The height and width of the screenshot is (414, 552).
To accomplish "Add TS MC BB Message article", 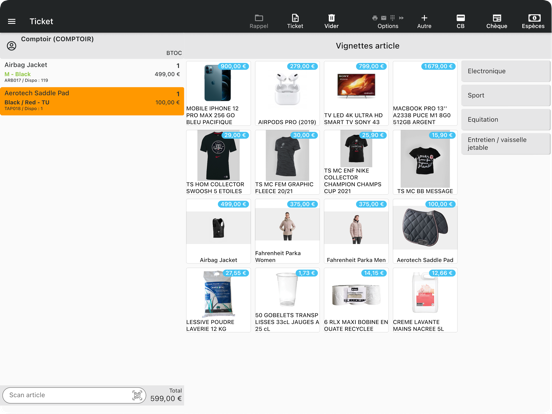I will (x=425, y=162).
